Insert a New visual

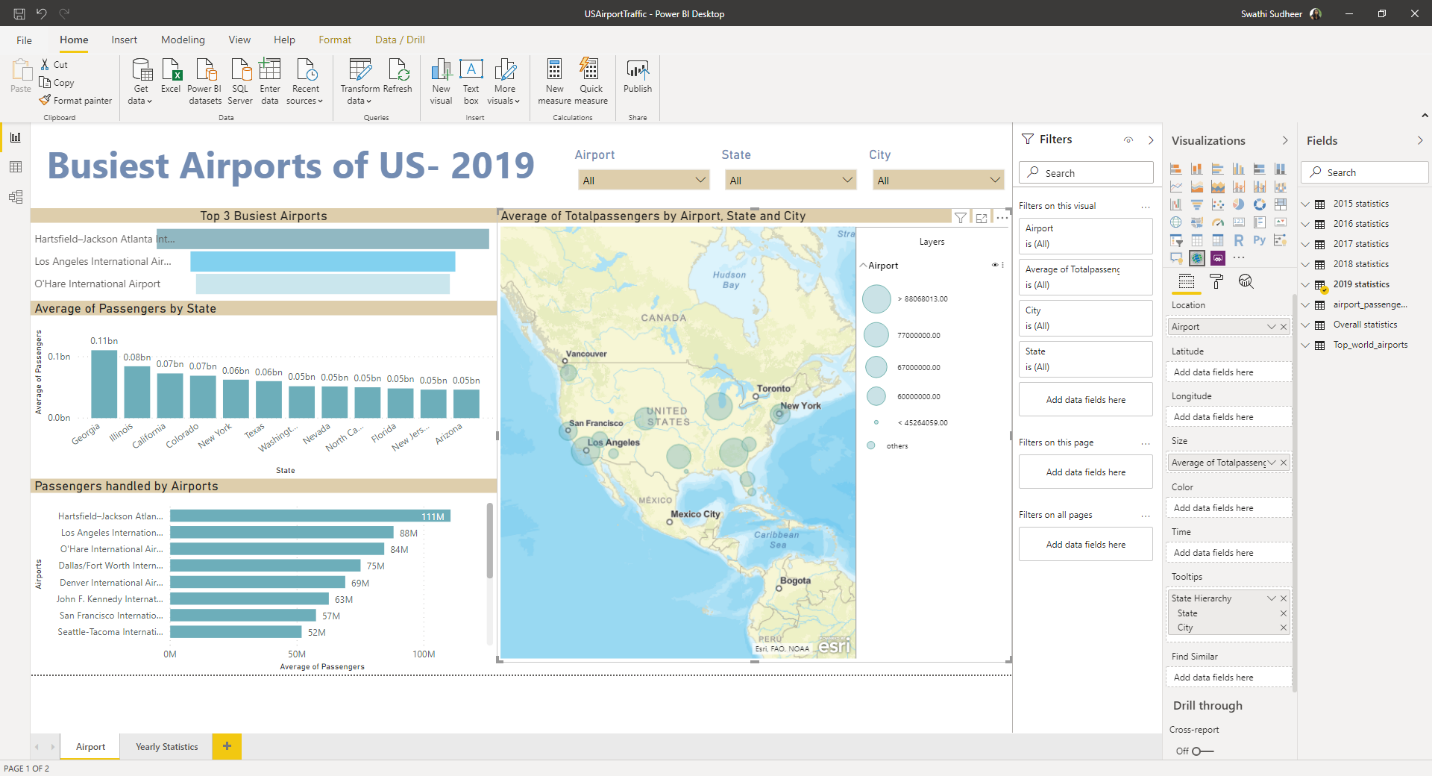[441, 81]
